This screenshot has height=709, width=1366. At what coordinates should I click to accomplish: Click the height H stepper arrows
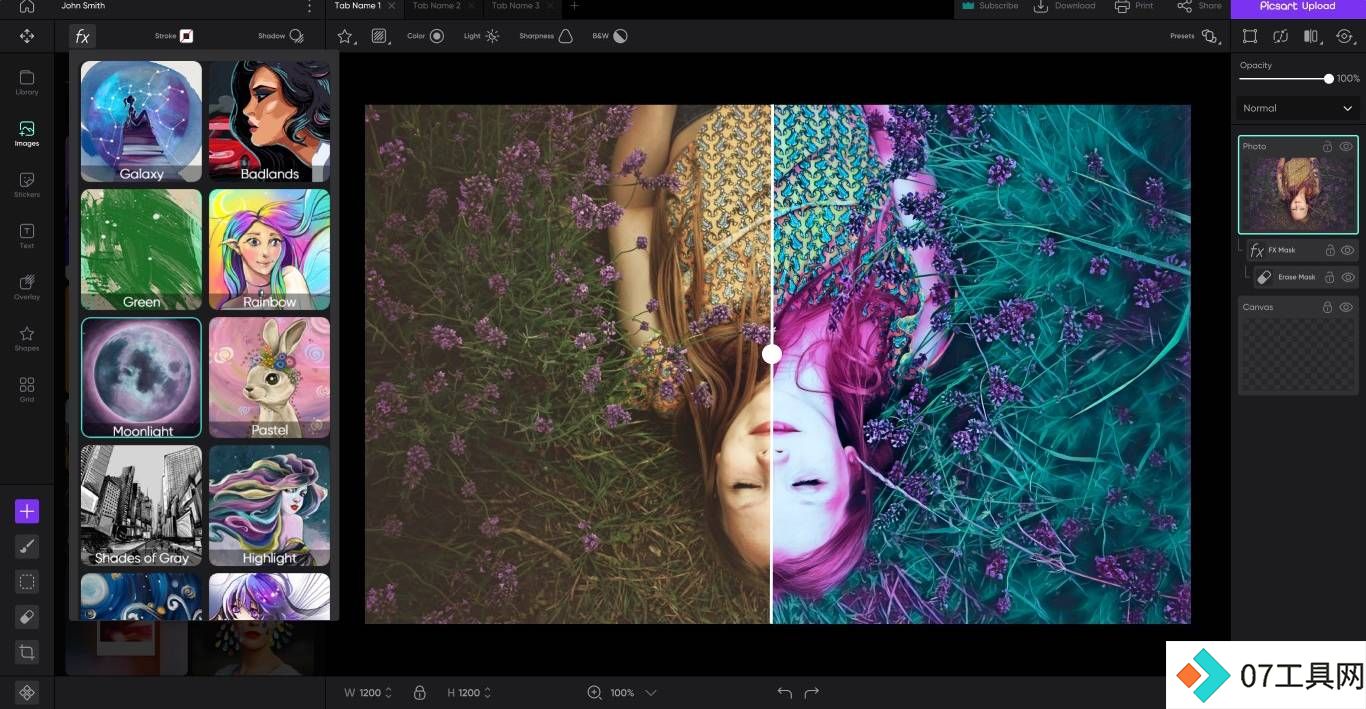coord(487,692)
